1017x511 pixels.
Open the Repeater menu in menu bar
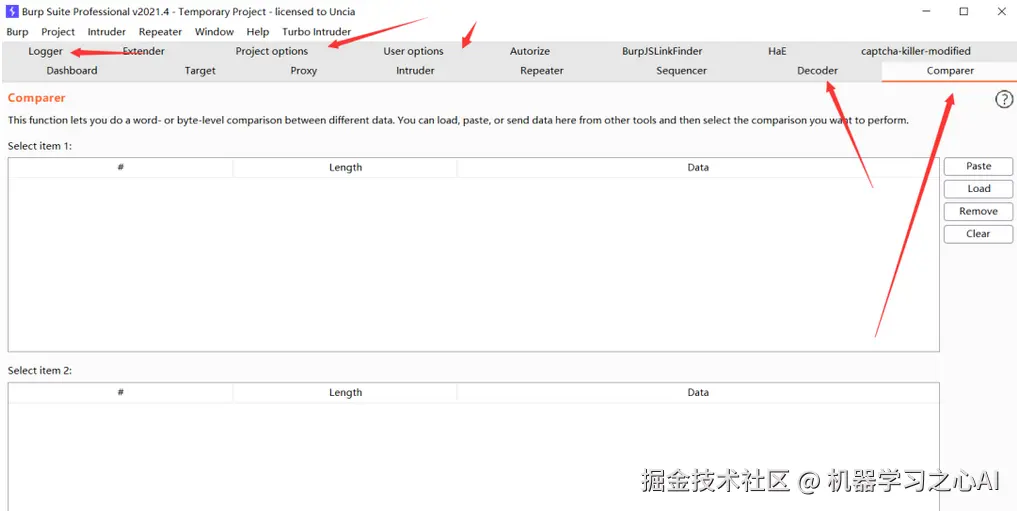pyautogui.click(x=160, y=32)
